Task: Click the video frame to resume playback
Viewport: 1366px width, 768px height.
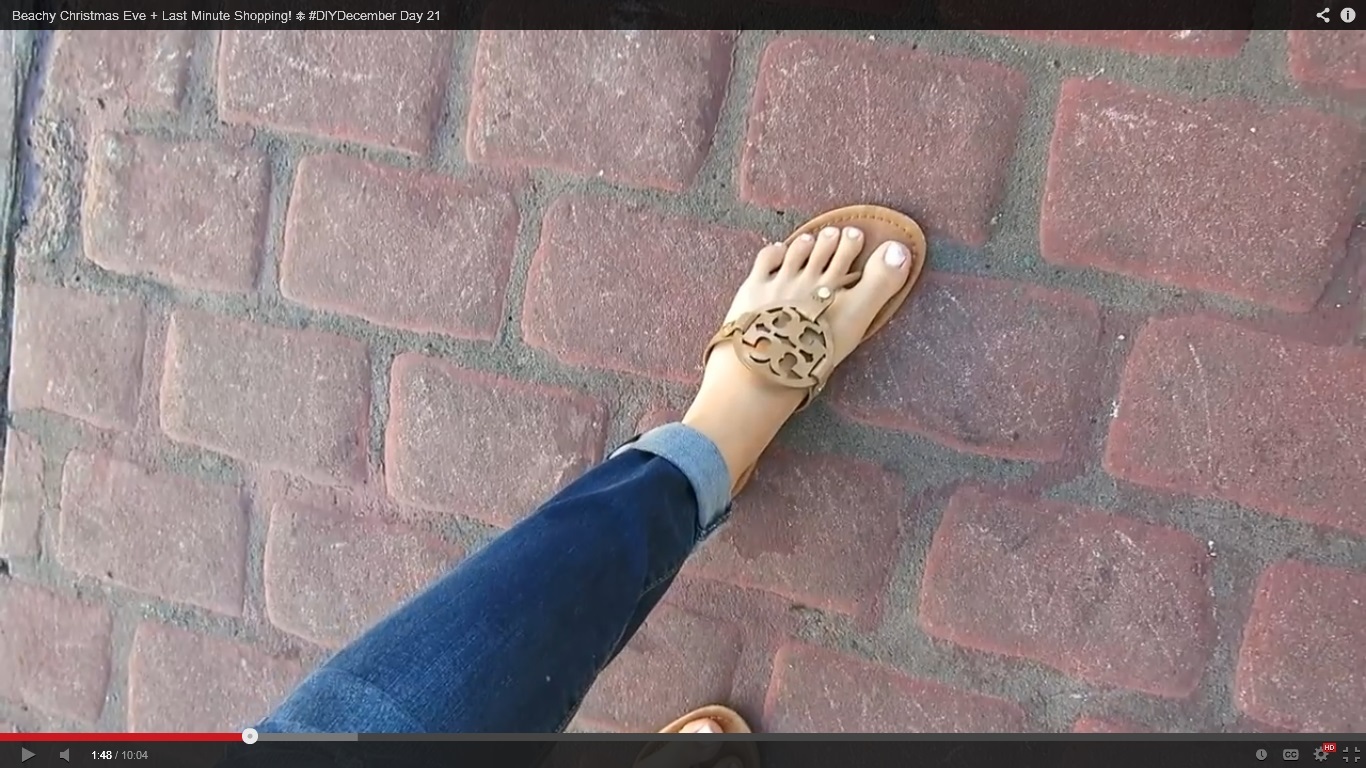Action: [x=683, y=380]
